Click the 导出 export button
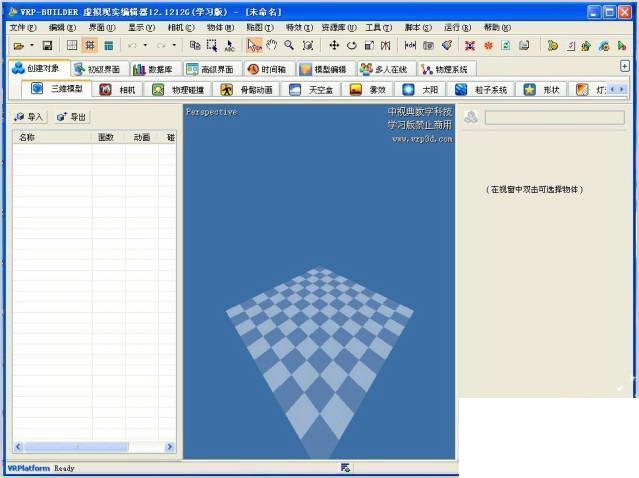Screen dimensions: 639x478 point(72,117)
